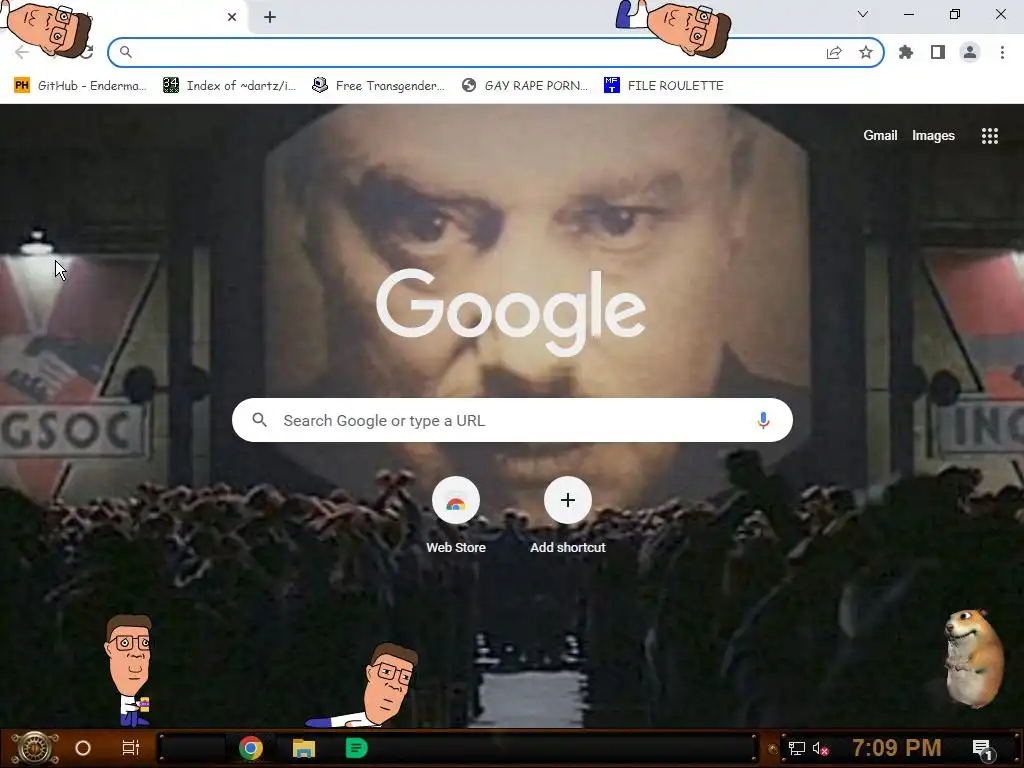Click the magnifier icon in Google search box
This screenshot has height=768, width=1024.
259,420
